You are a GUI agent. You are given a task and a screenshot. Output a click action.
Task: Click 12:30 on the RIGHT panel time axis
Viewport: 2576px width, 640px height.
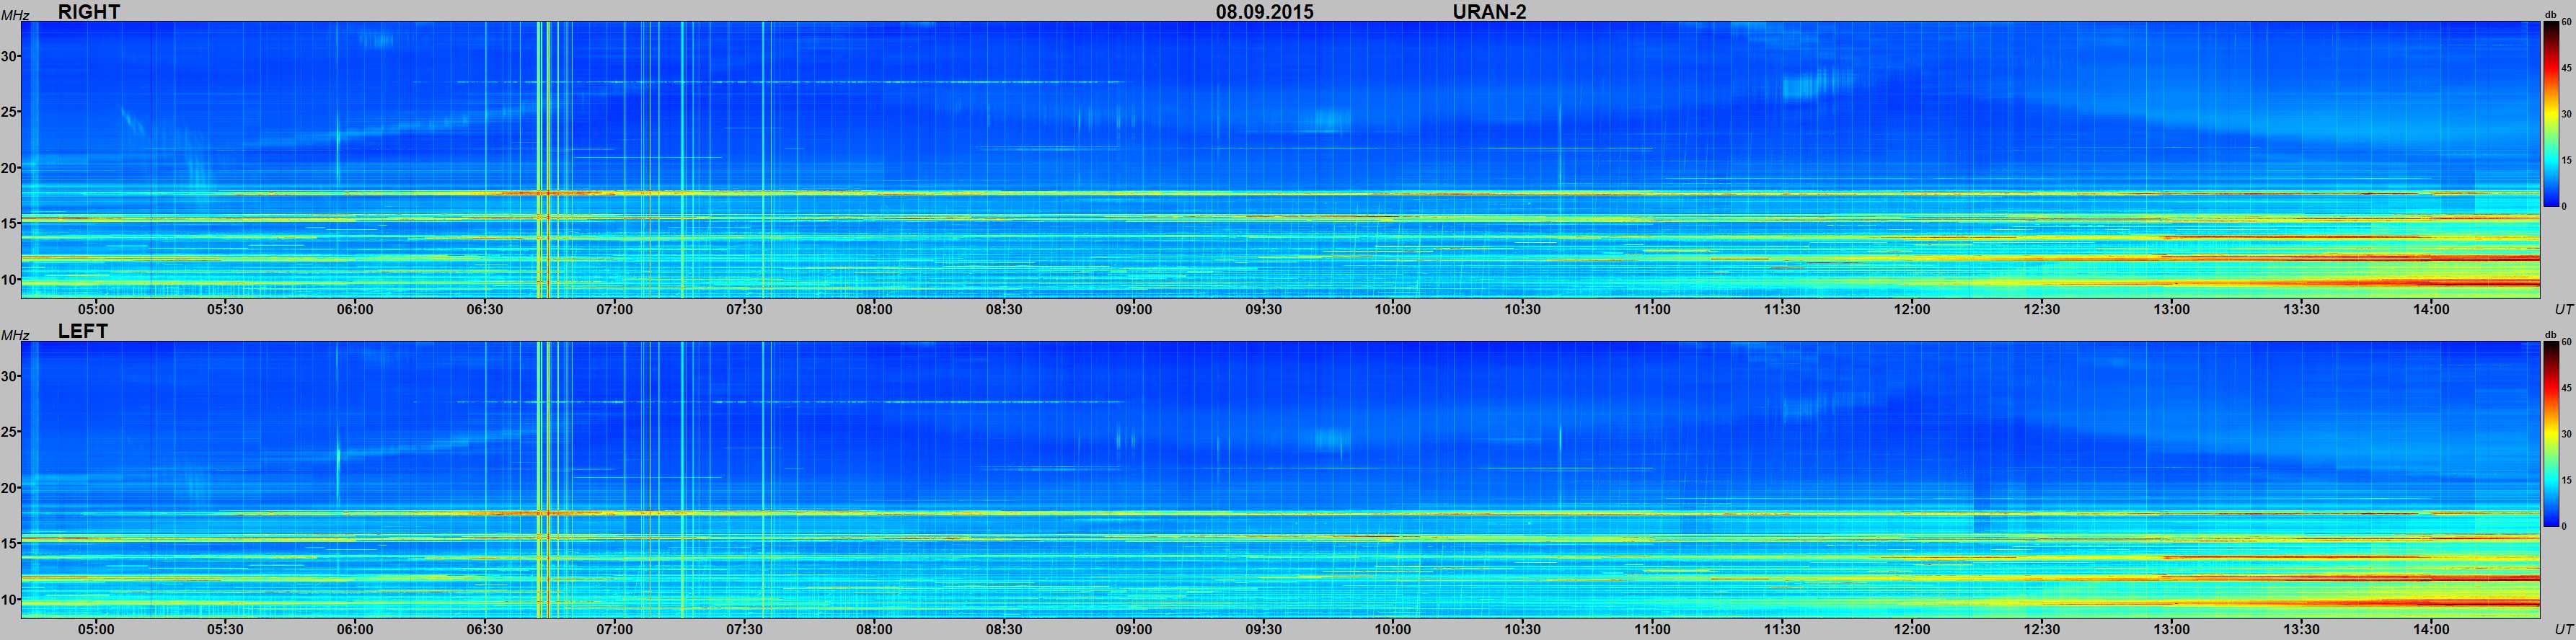pos(2042,309)
